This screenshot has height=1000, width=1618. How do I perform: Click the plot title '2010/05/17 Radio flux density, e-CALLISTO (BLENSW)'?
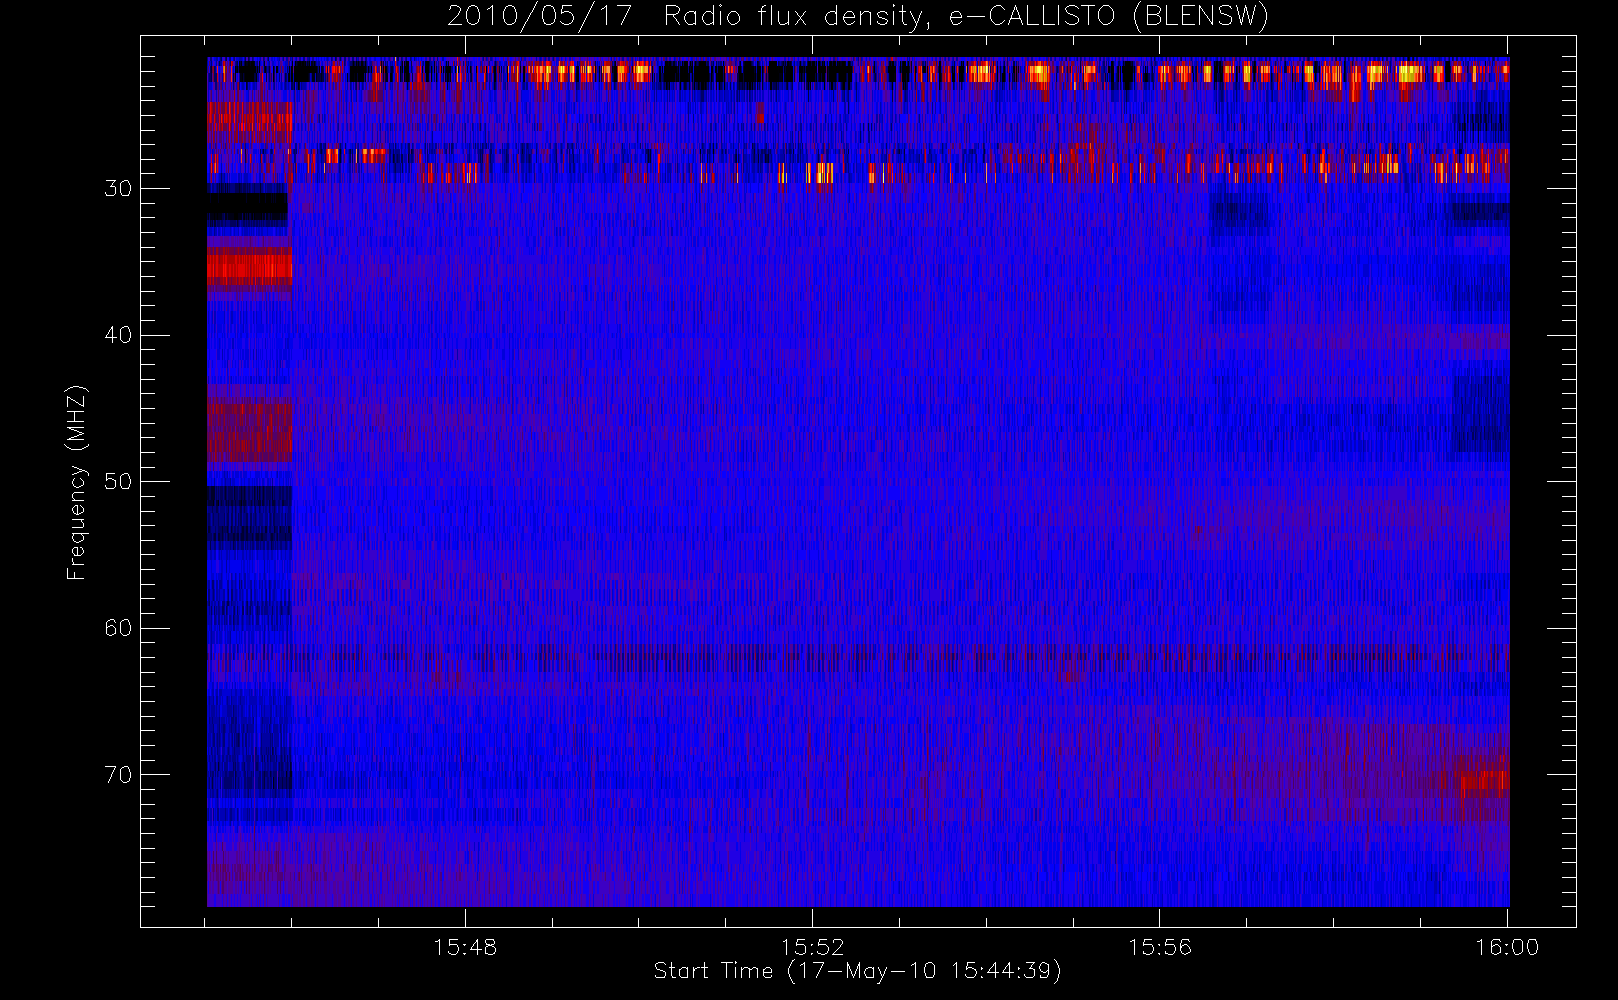[857, 17]
